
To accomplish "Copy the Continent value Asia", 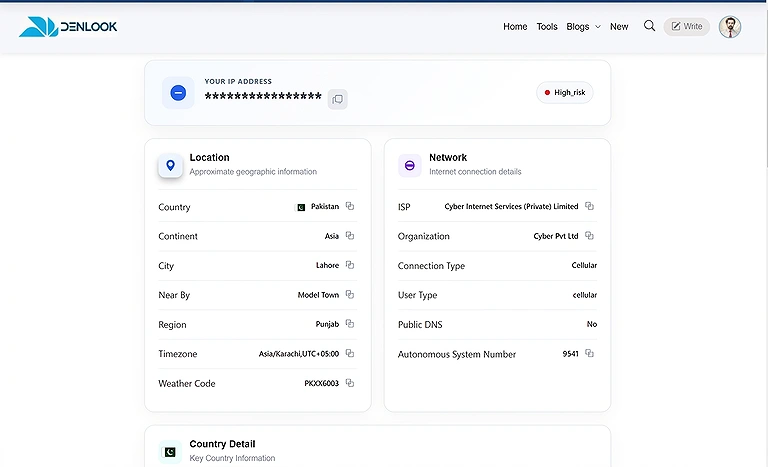I will (x=350, y=235).
